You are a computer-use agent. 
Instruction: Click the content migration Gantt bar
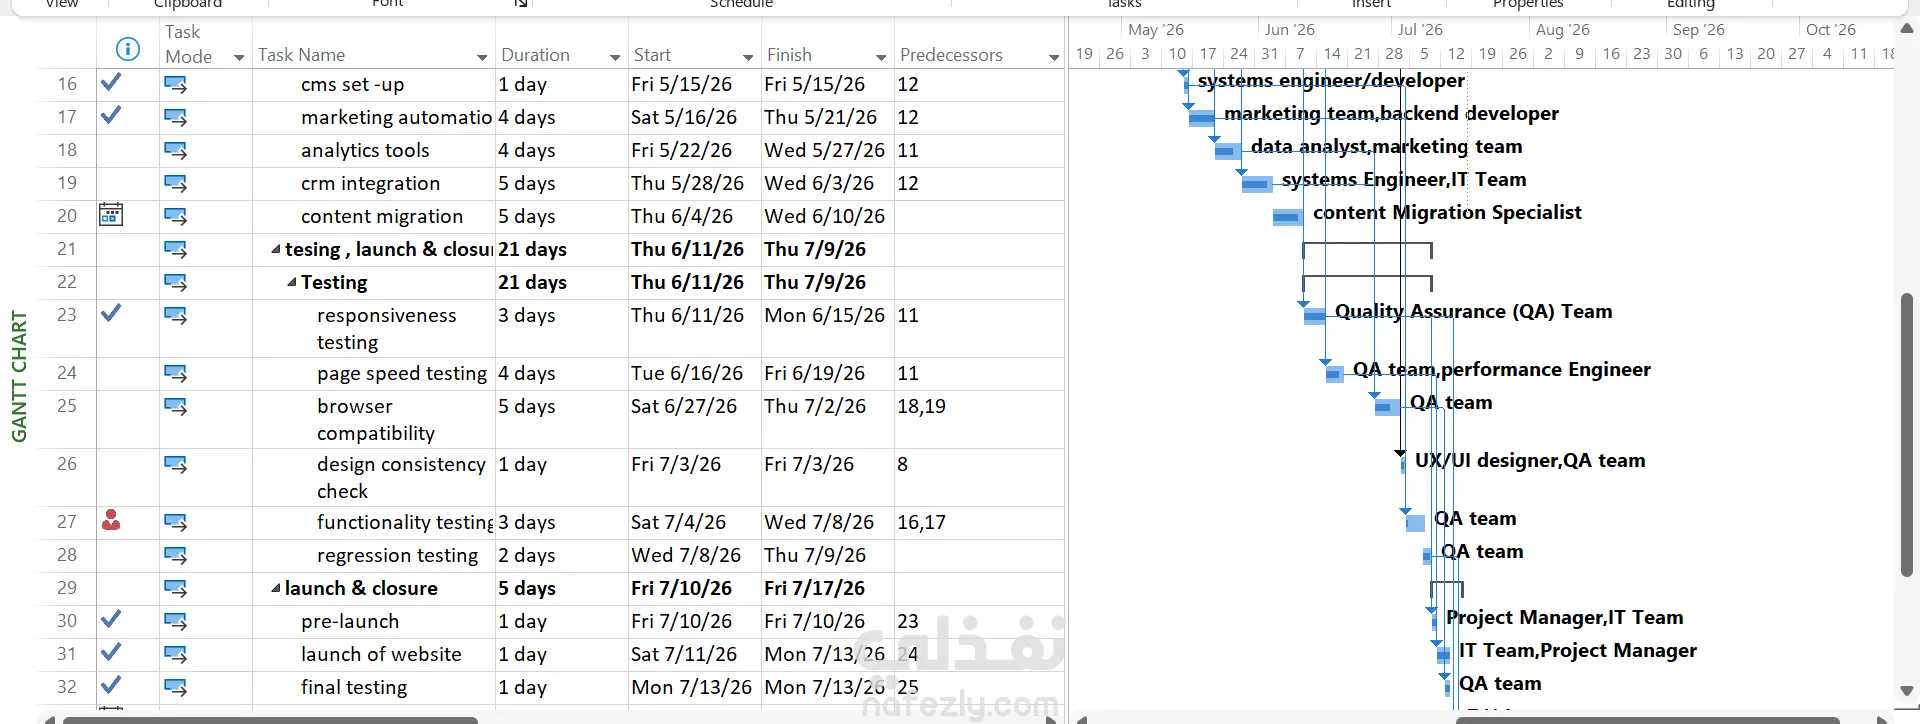[1287, 217]
